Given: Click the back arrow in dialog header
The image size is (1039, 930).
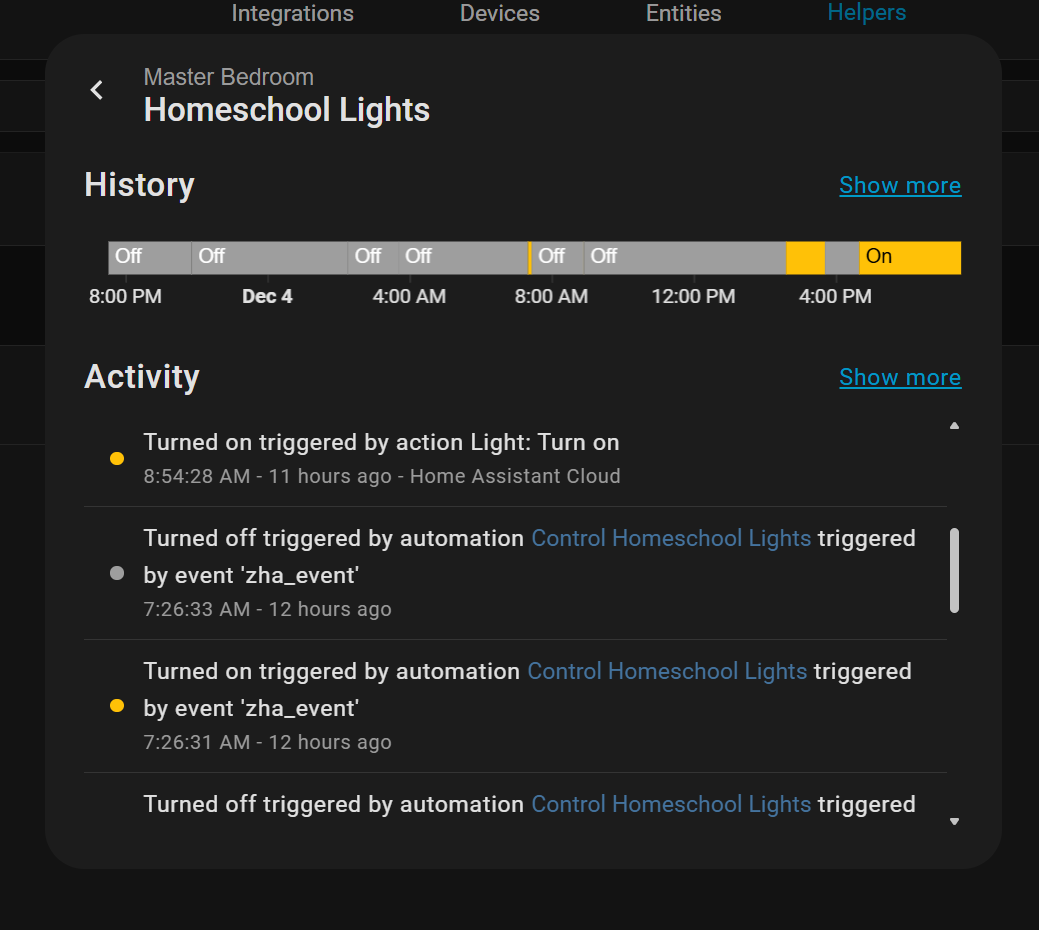Looking at the screenshot, I should pos(97,90).
